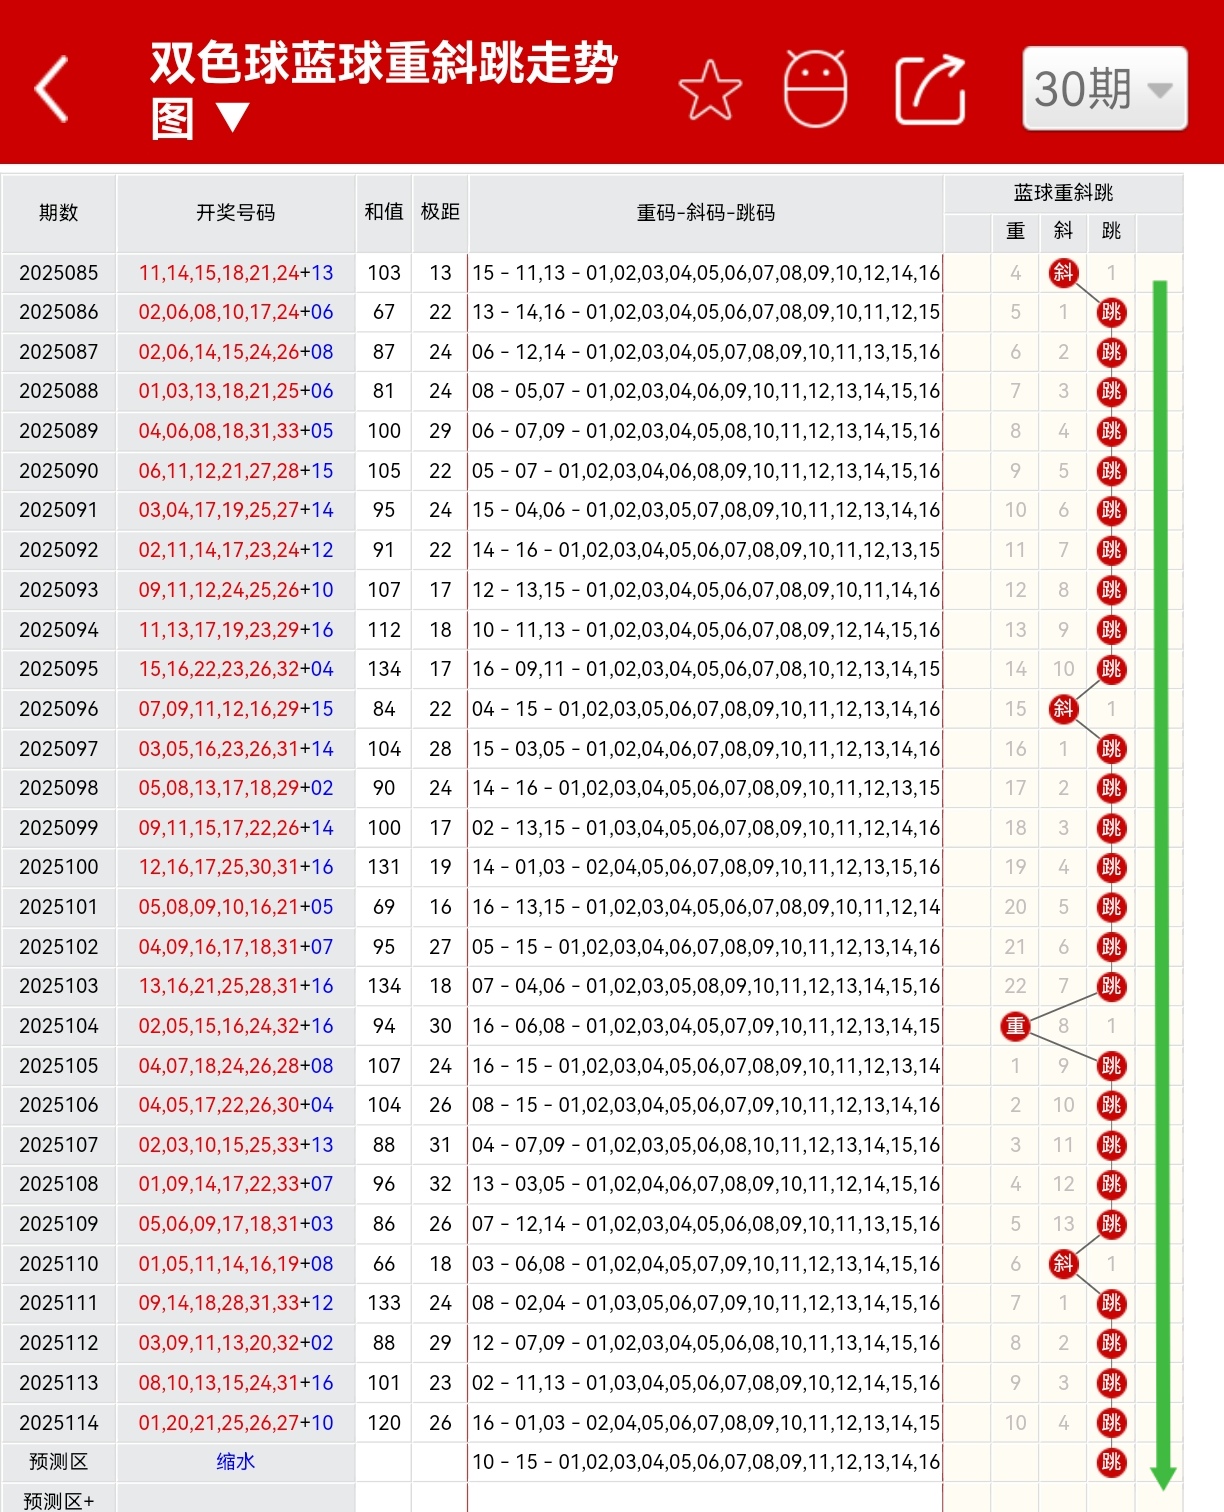Select the 蓝球重斜跳 header tab

(1063, 192)
